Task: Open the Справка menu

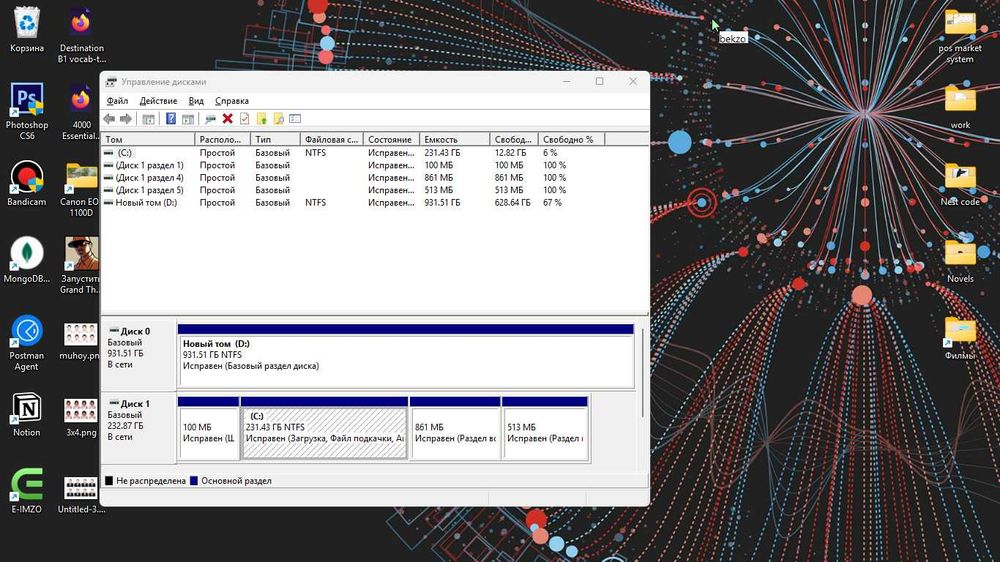Action: pyautogui.click(x=232, y=101)
